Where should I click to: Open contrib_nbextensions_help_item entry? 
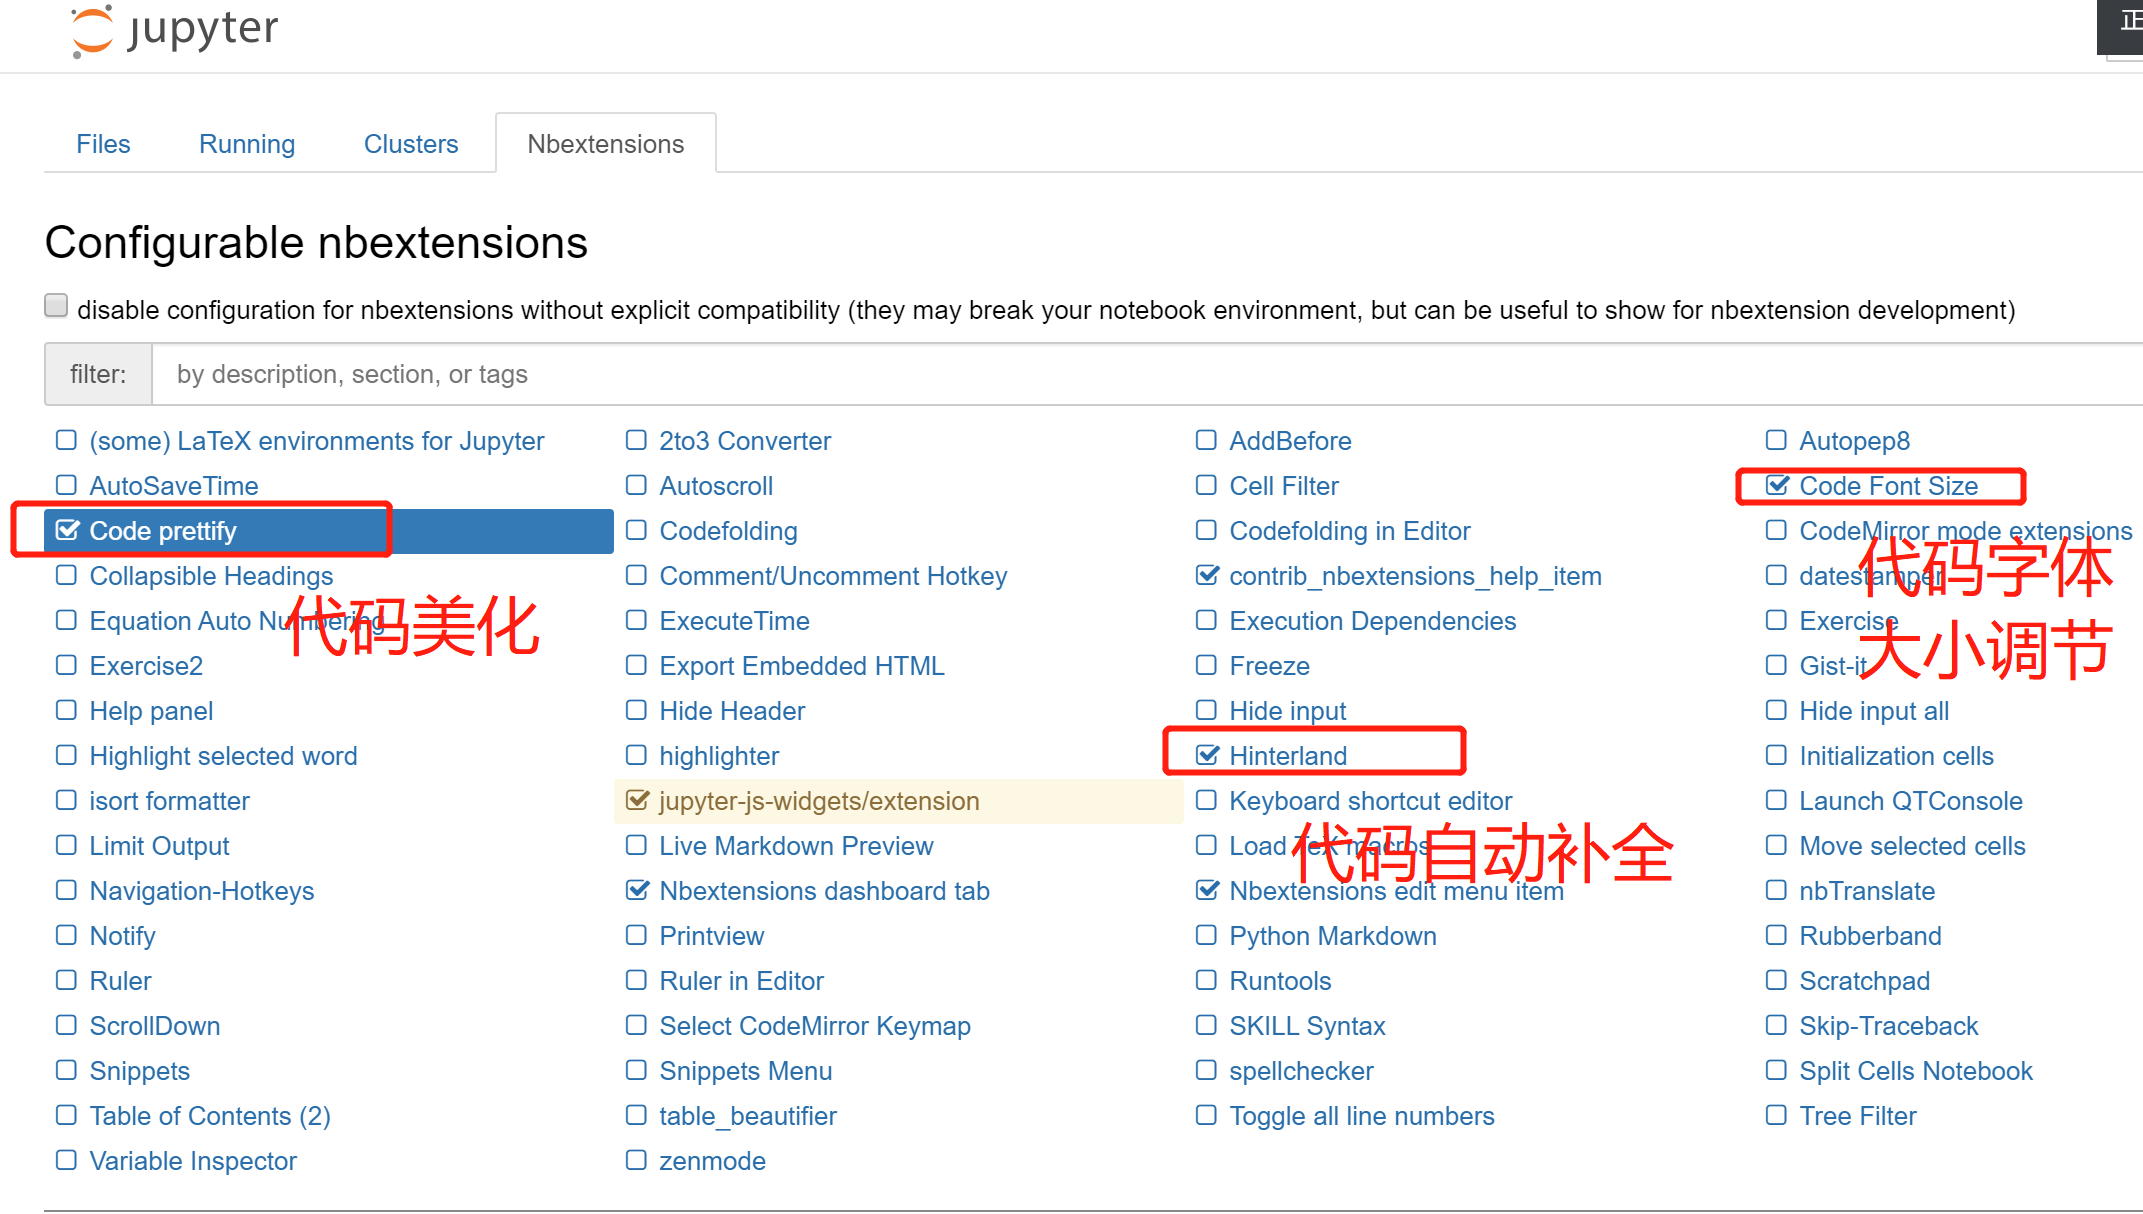pos(1415,576)
